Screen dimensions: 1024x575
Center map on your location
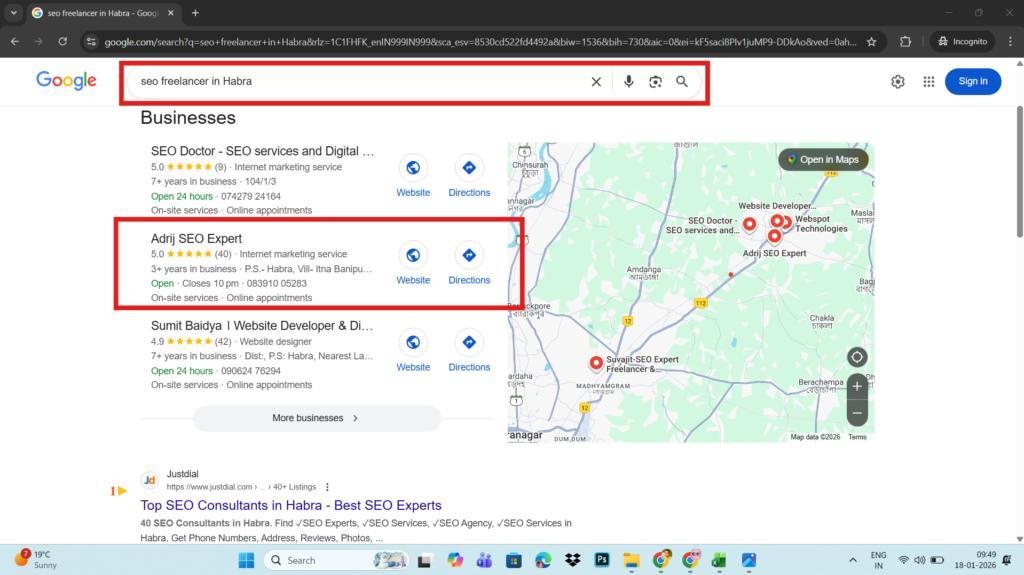[857, 357]
